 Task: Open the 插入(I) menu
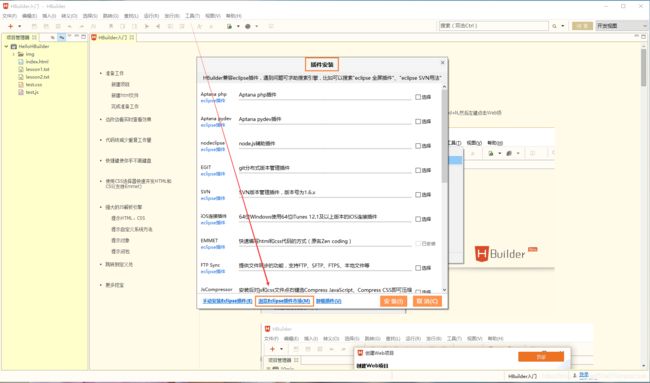(x=49, y=16)
